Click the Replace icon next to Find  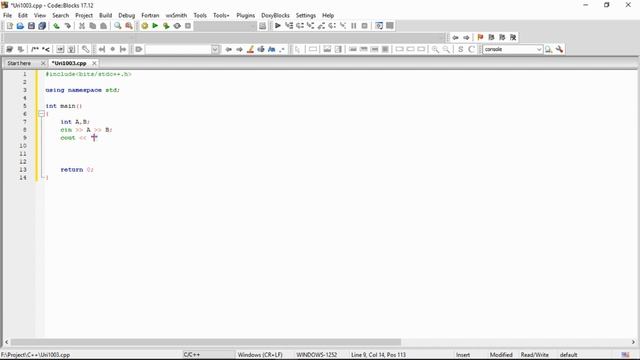pos(129,26)
